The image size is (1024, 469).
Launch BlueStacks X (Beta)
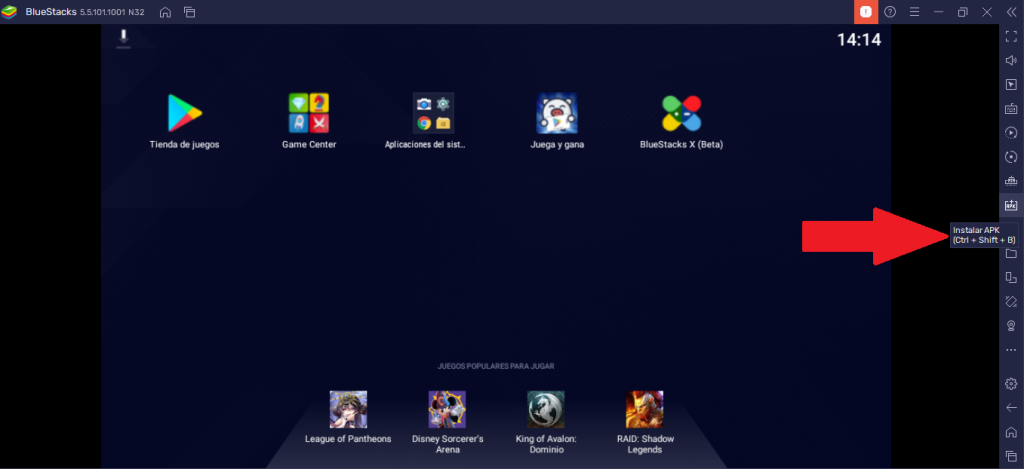point(681,113)
